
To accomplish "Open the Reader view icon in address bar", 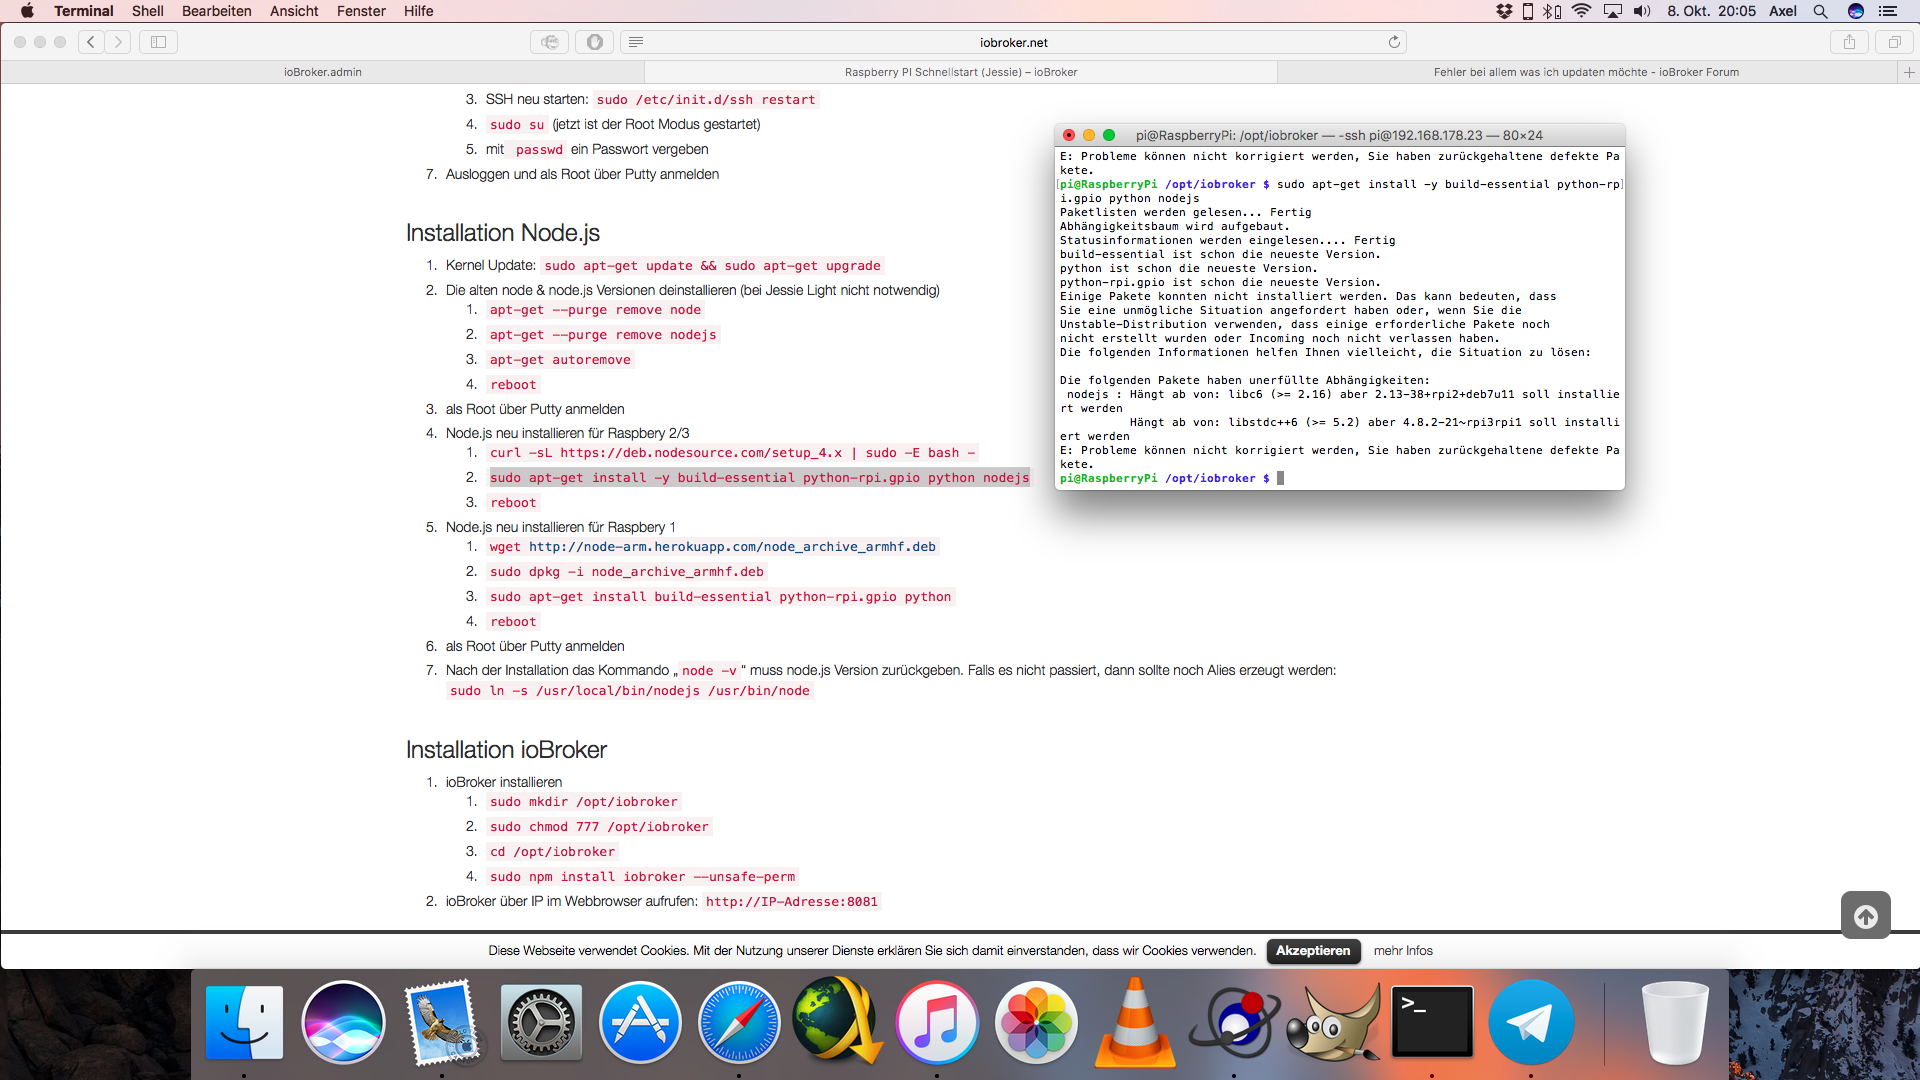I will click(x=636, y=42).
